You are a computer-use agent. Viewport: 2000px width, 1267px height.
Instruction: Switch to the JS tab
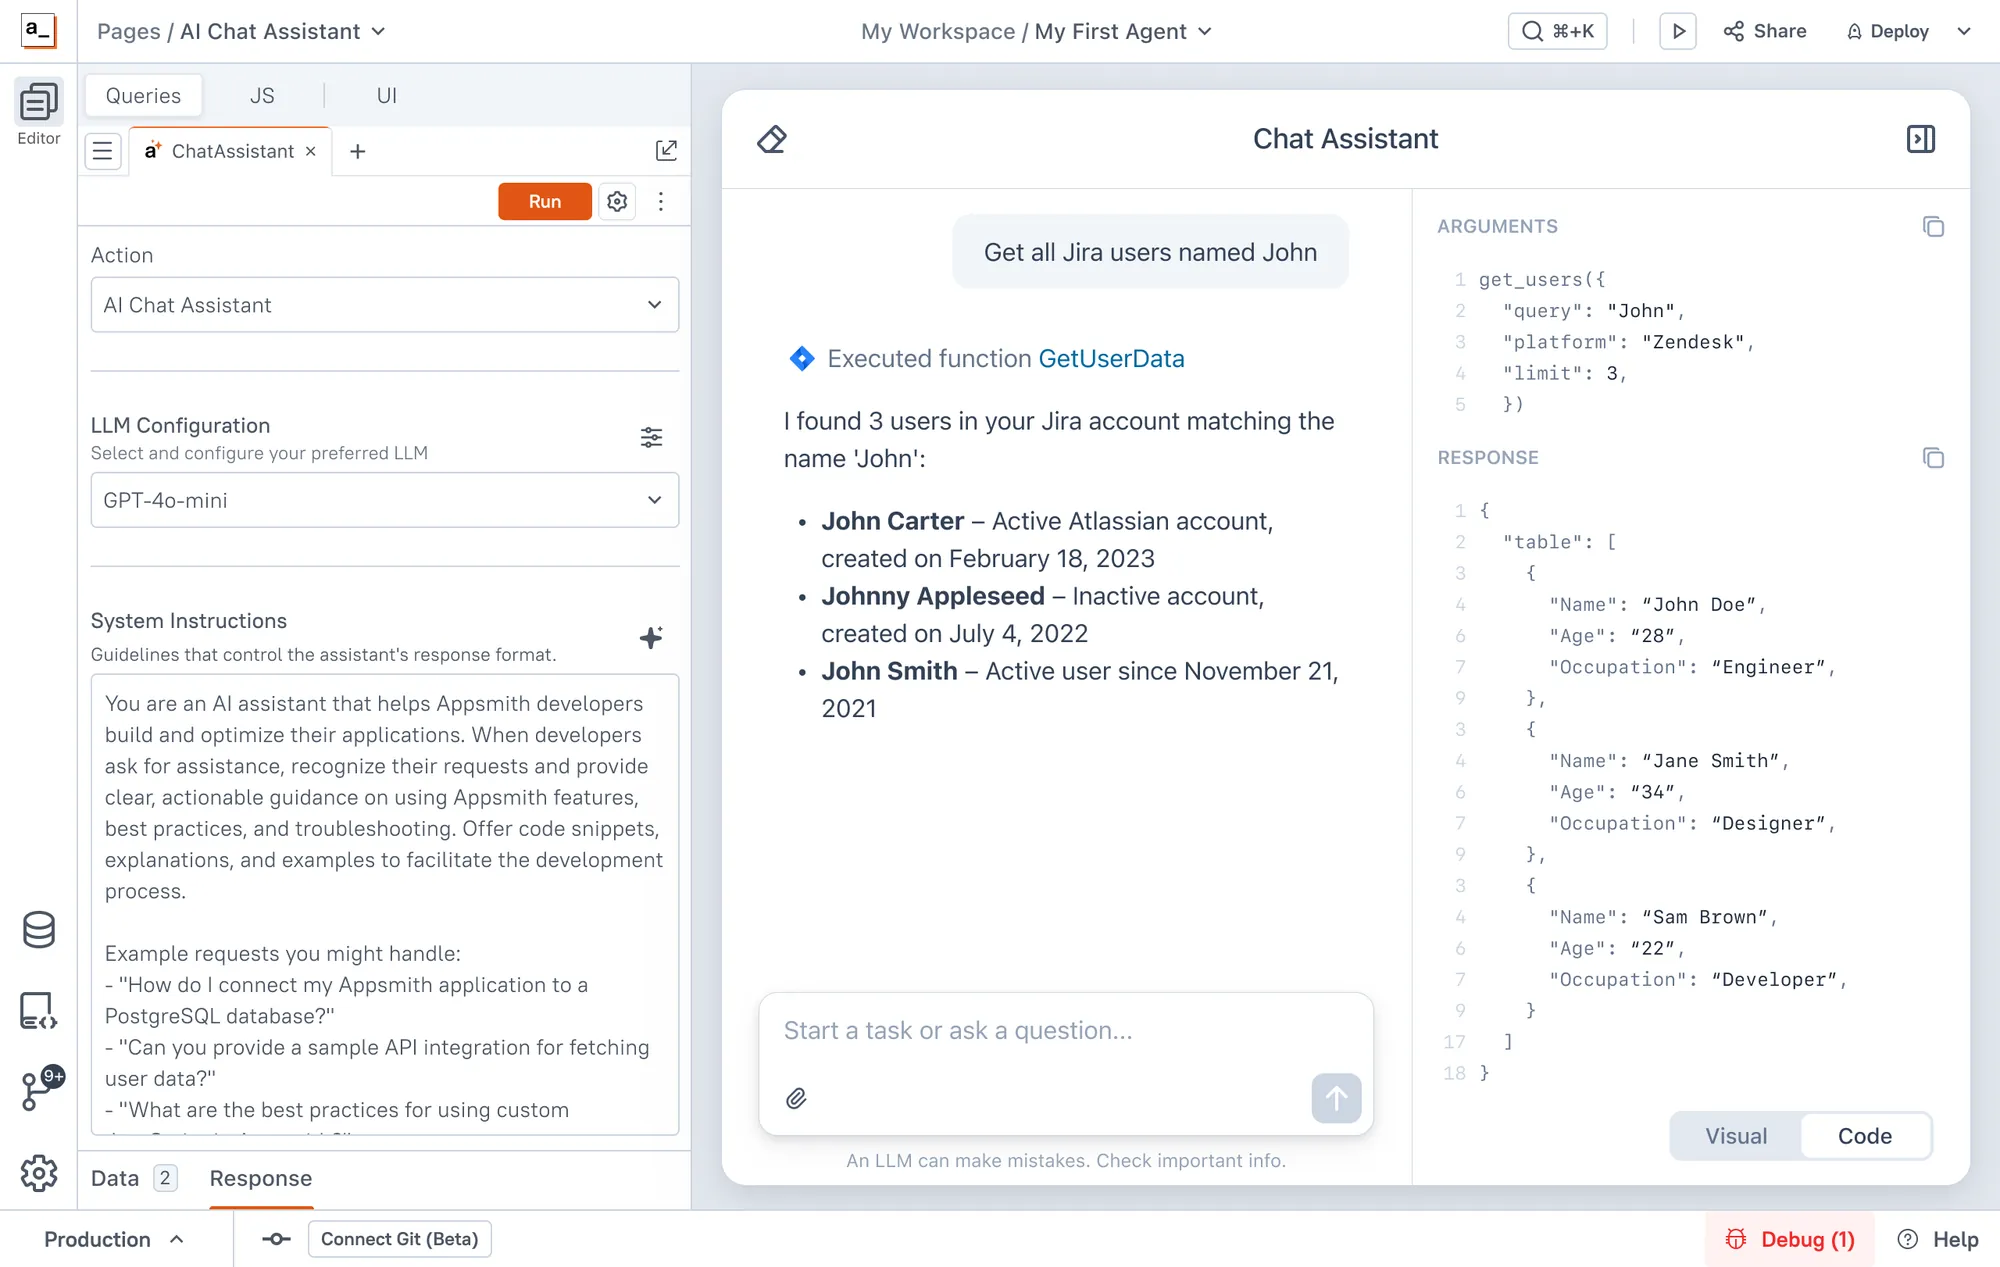tap(262, 95)
